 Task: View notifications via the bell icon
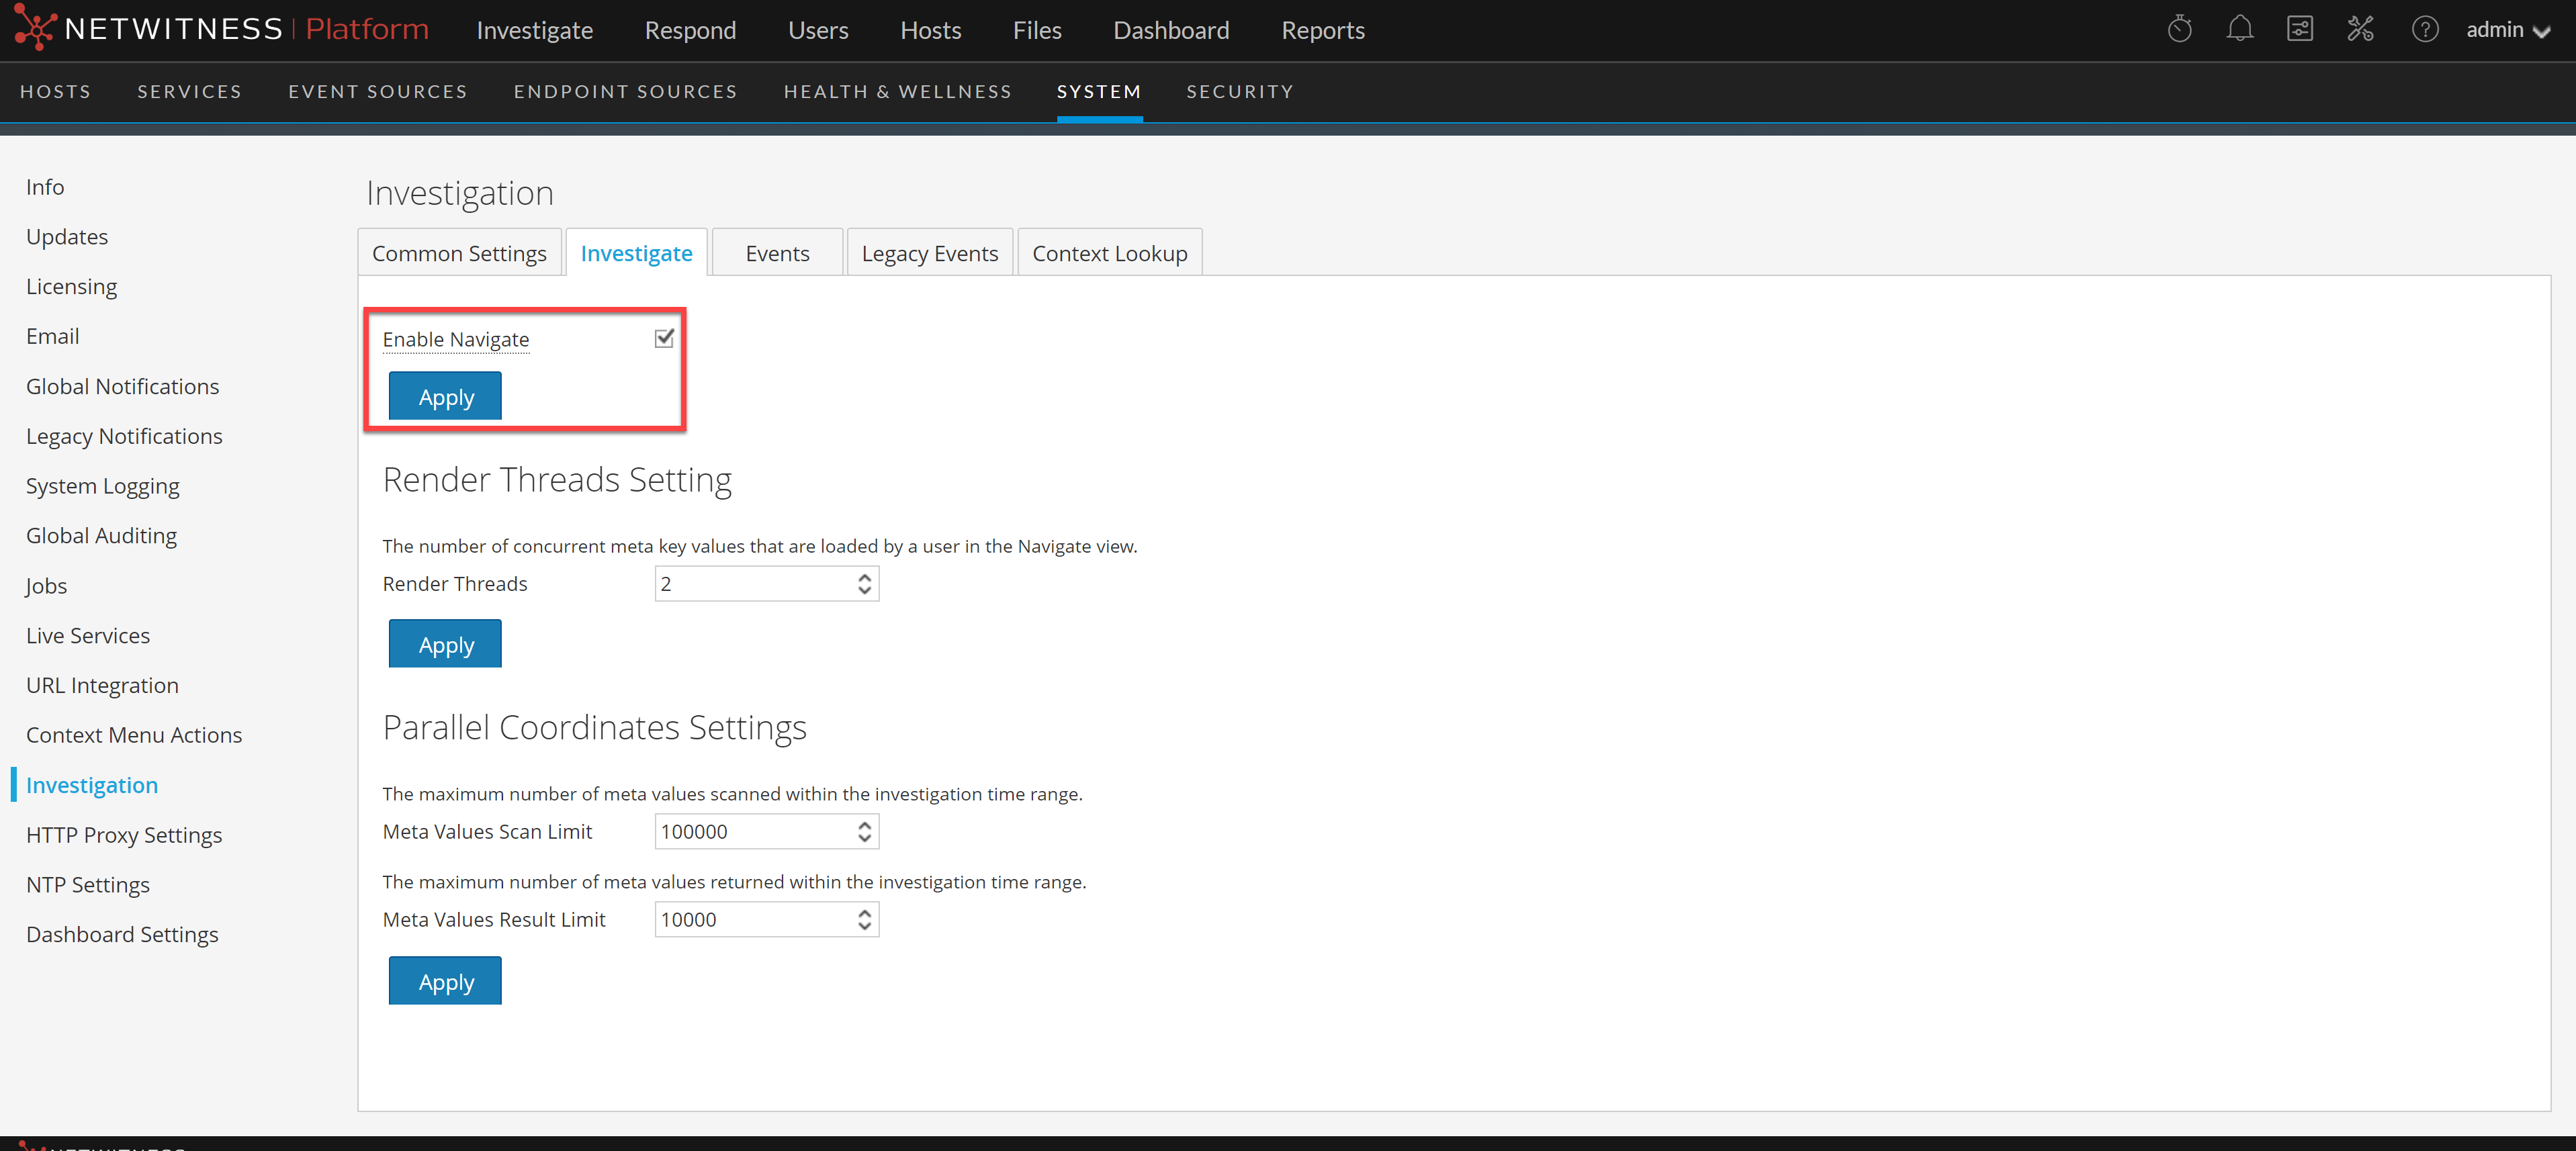pyautogui.click(x=2240, y=29)
